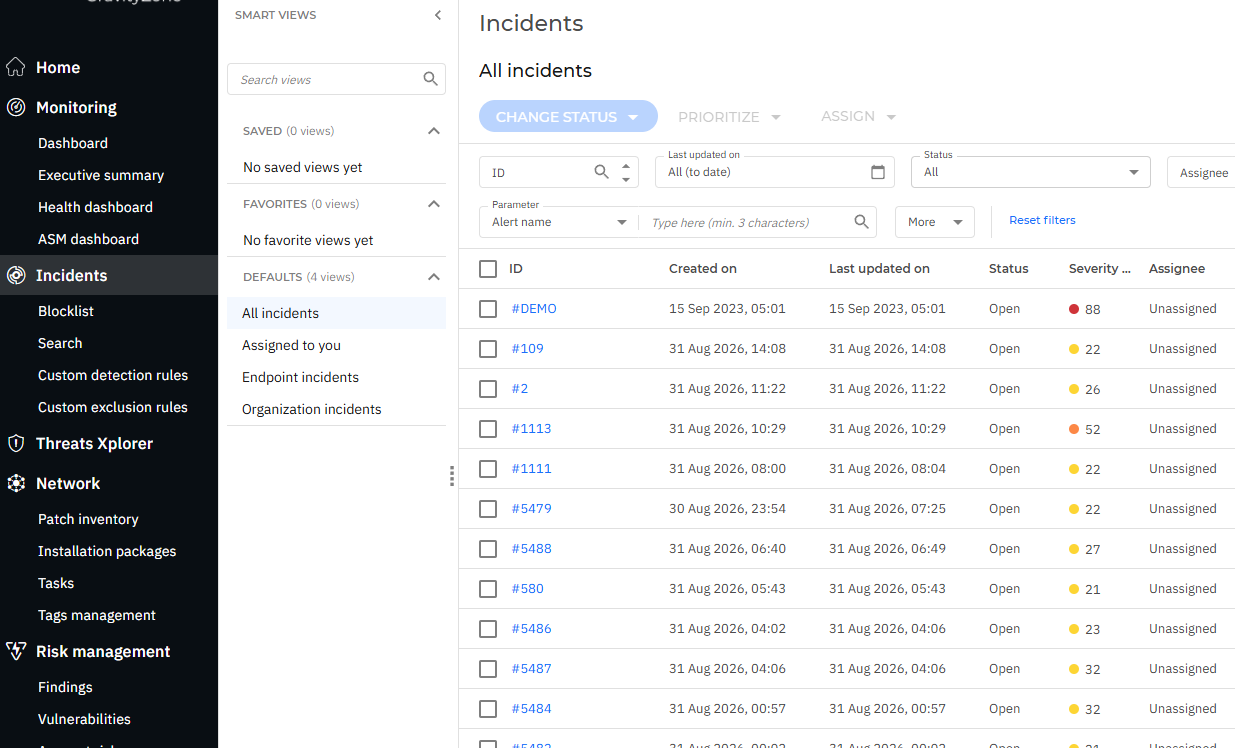Tick the select-all incidents header checkbox
This screenshot has height=748, width=1235.
488,269
